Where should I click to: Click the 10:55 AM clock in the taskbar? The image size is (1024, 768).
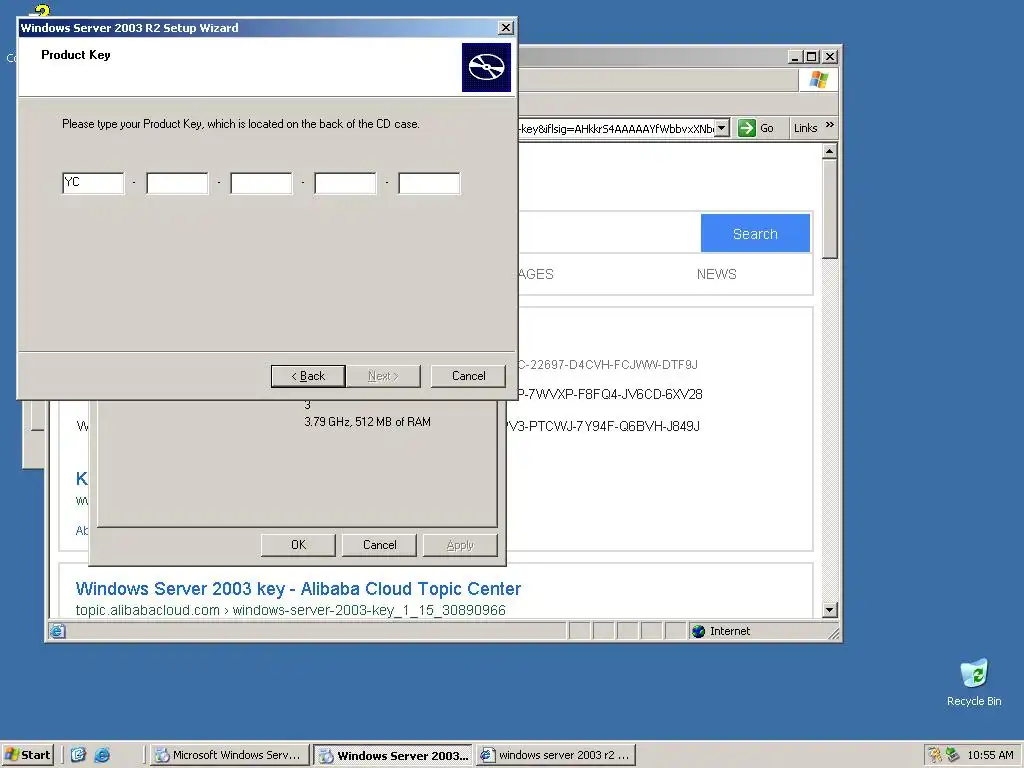990,755
